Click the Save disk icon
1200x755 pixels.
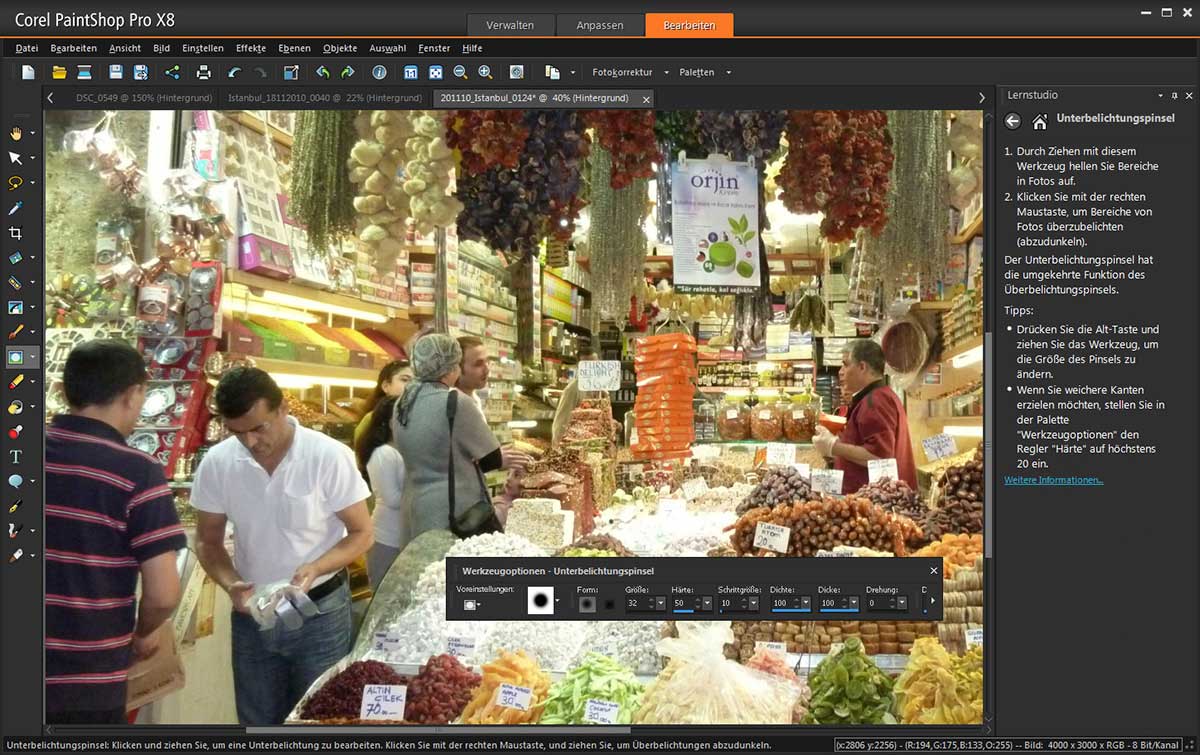116,72
